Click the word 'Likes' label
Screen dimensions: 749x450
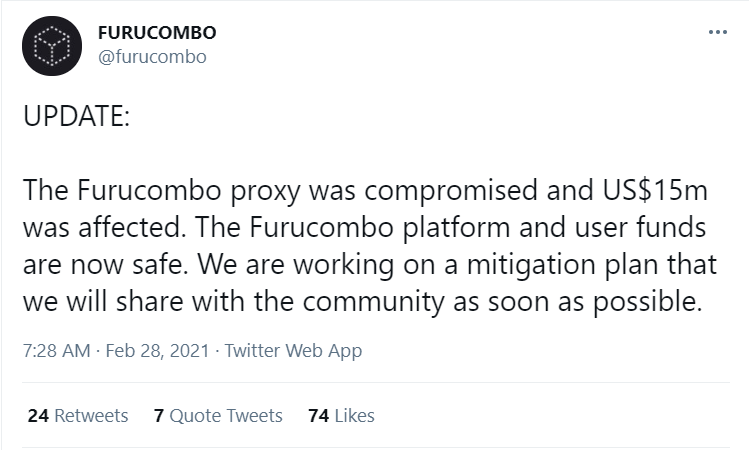pos(354,415)
